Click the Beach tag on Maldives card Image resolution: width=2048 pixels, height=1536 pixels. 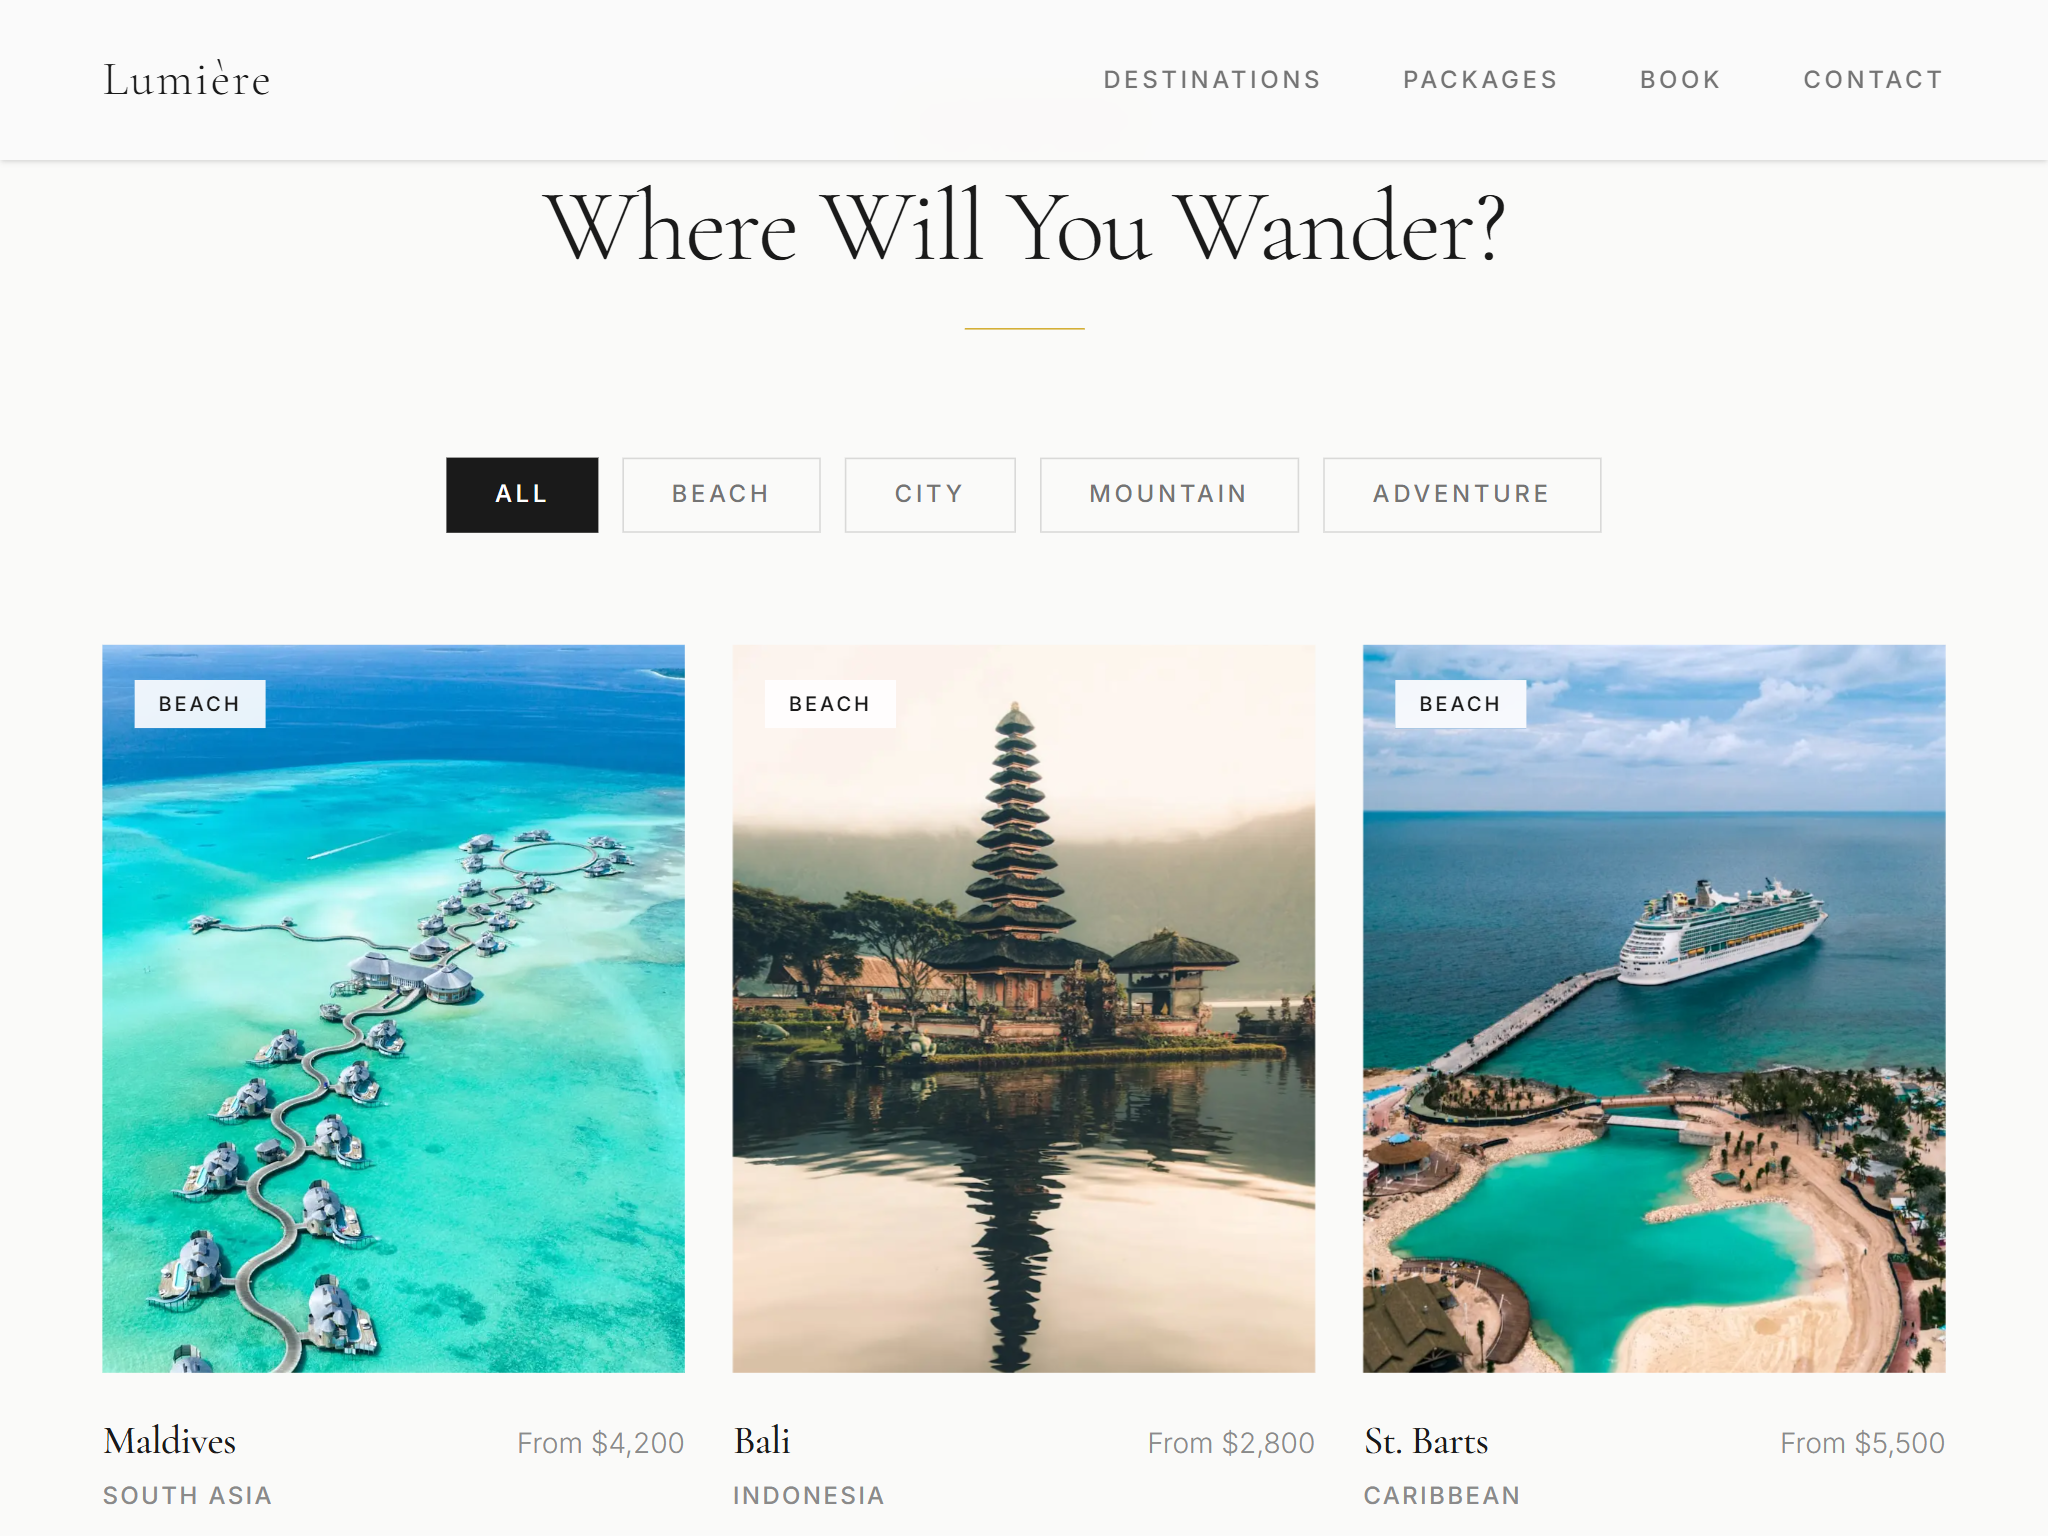coord(200,704)
